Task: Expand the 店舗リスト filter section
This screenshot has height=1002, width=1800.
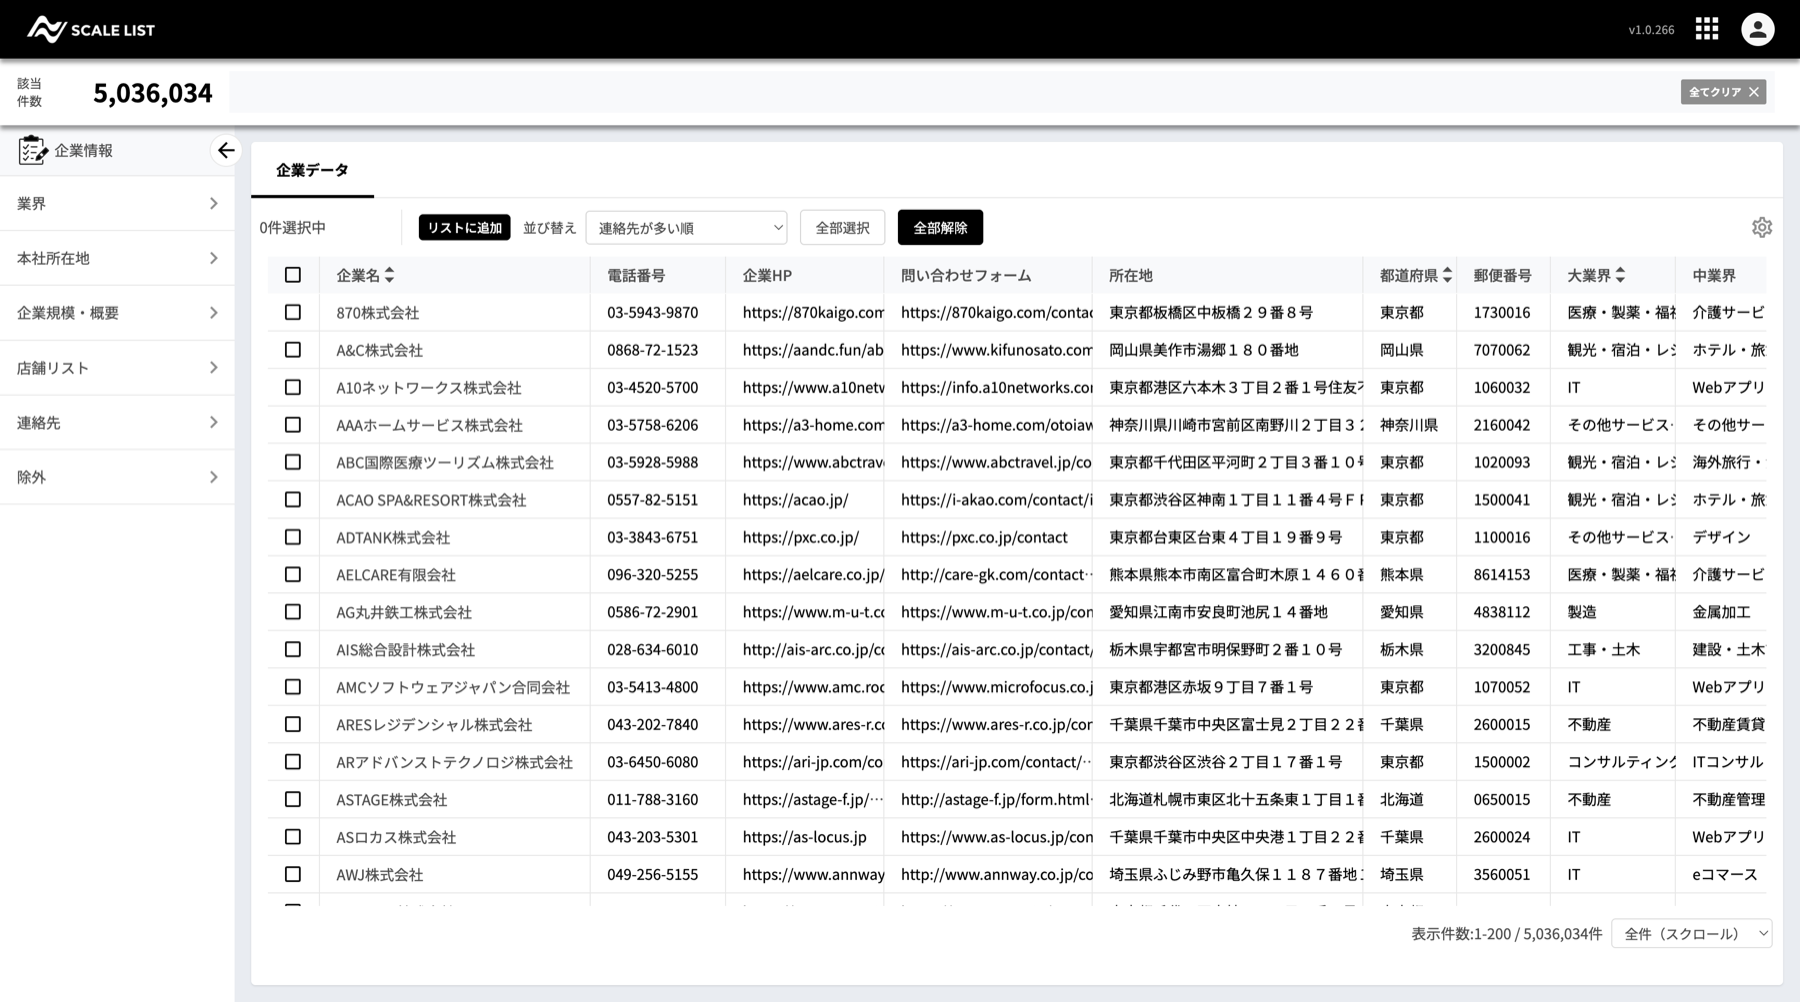Action: [x=117, y=368]
